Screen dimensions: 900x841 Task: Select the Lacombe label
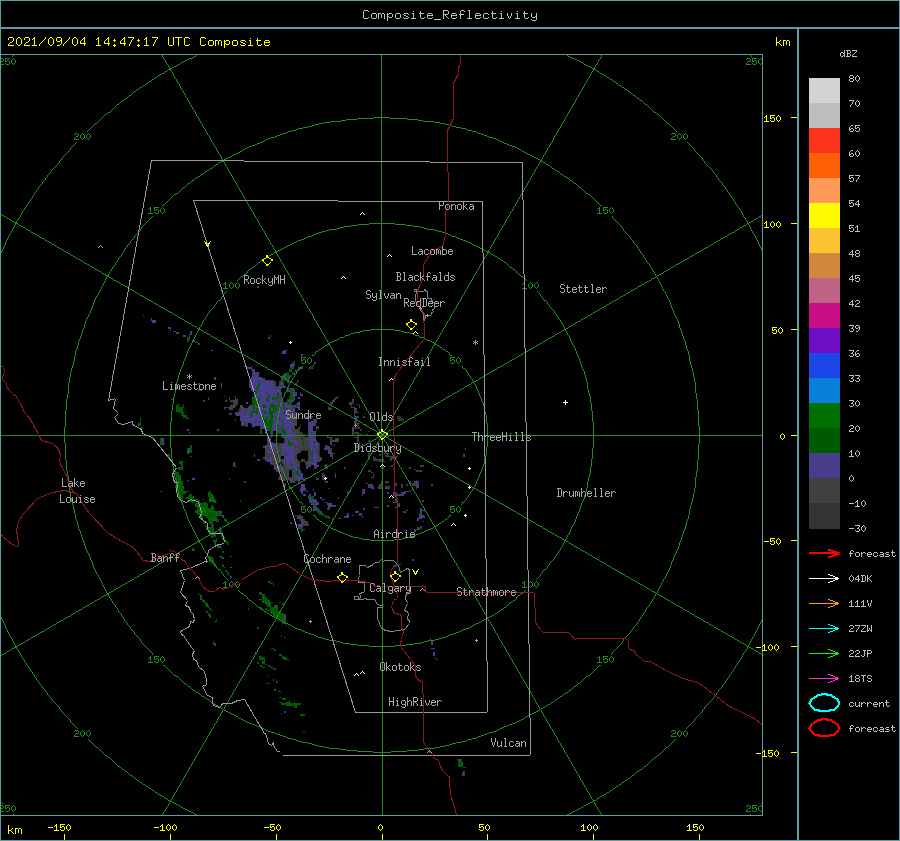coord(432,251)
